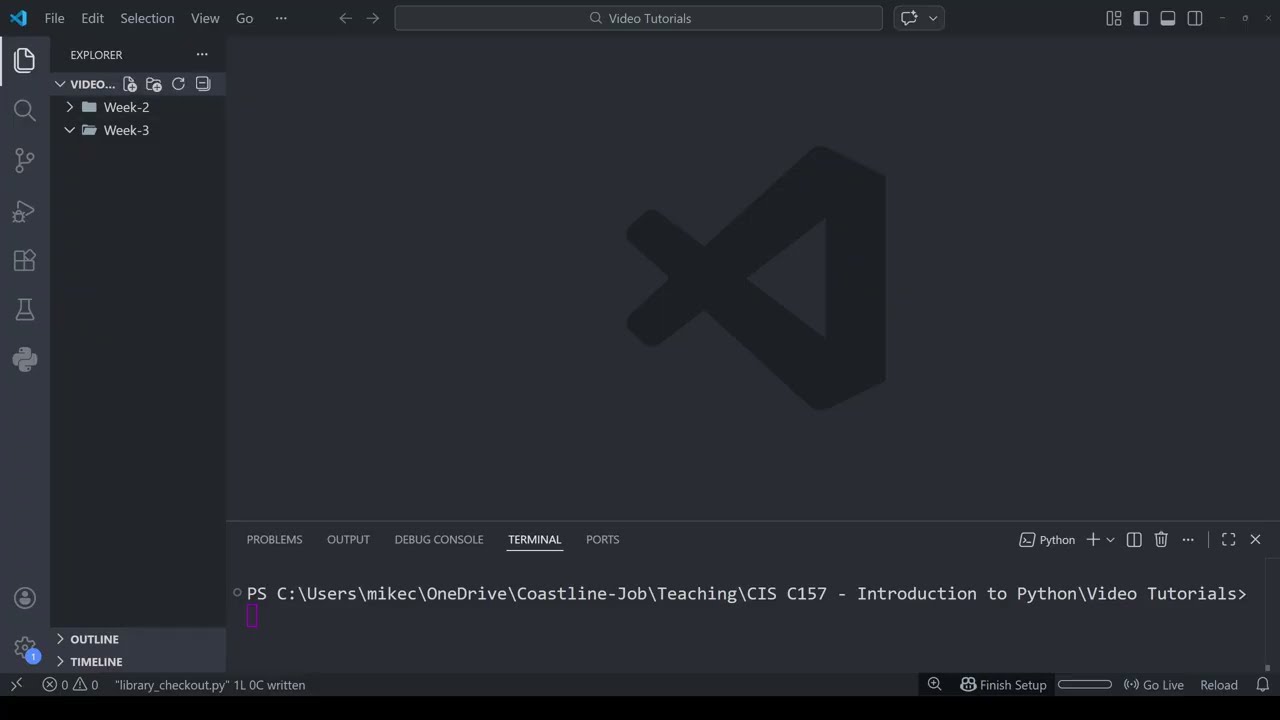Refresh the explorer file tree
Viewport: 1280px width, 720px height.
178,84
